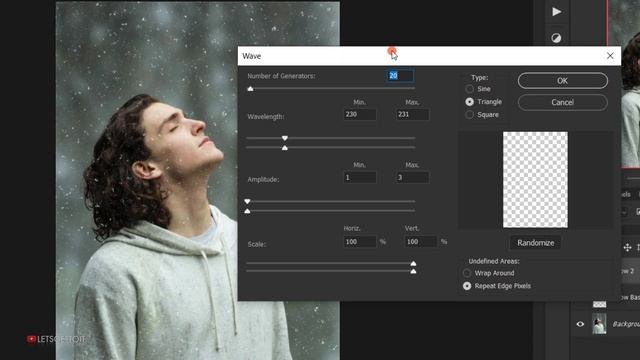Click the horizontal Scale slider handle
This screenshot has height=360, width=640.
pos(413,263)
